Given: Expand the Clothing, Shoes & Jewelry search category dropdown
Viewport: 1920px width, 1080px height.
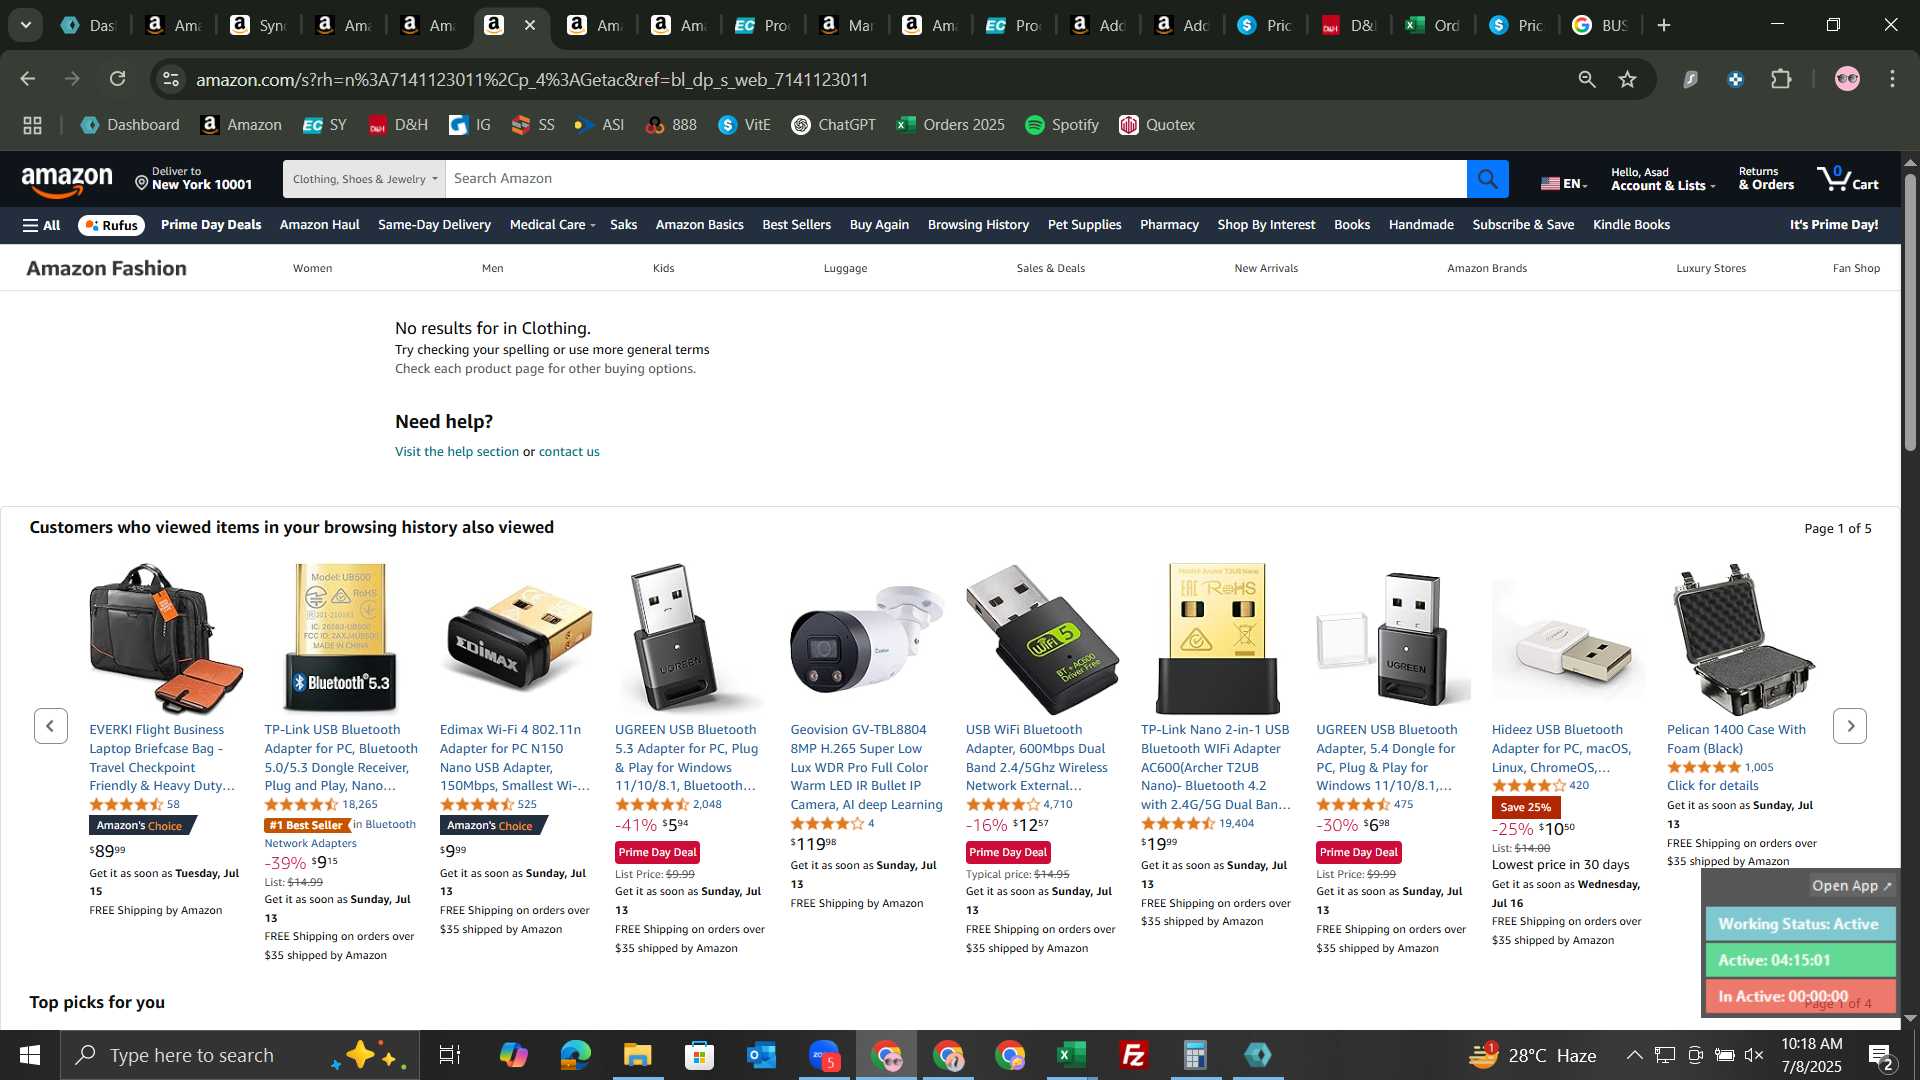Looking at the screenshot, I should [364, 179].
